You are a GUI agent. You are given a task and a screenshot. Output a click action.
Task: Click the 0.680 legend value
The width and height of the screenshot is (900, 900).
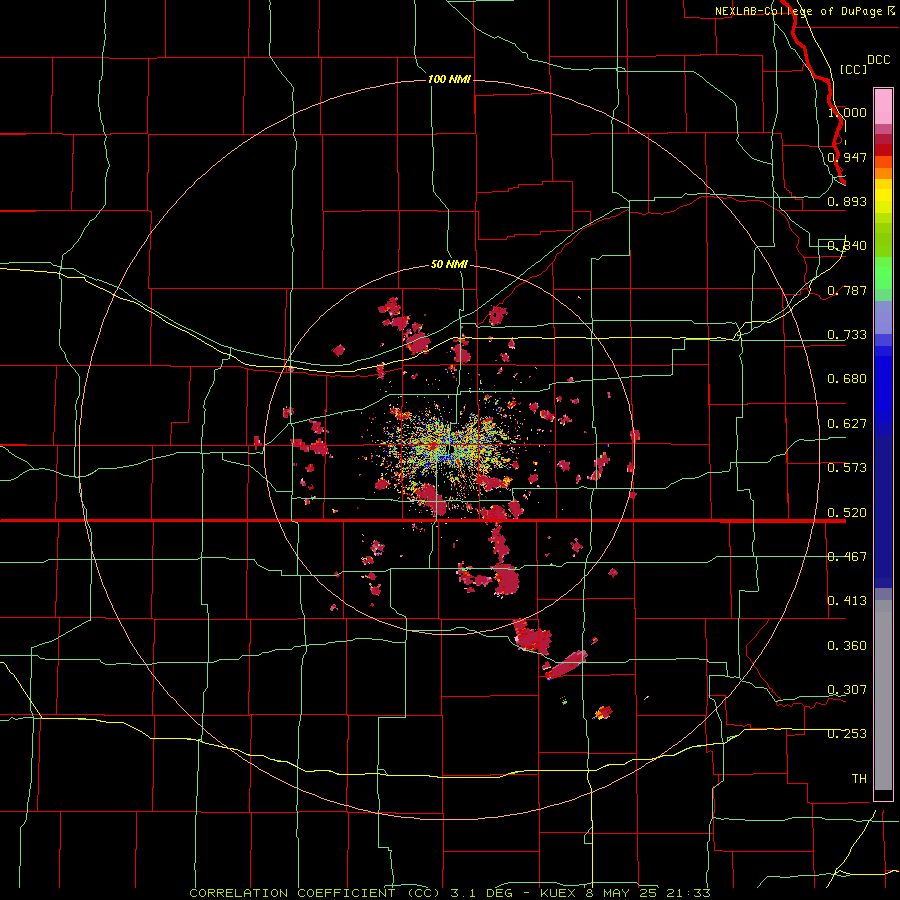click(847, 379)
